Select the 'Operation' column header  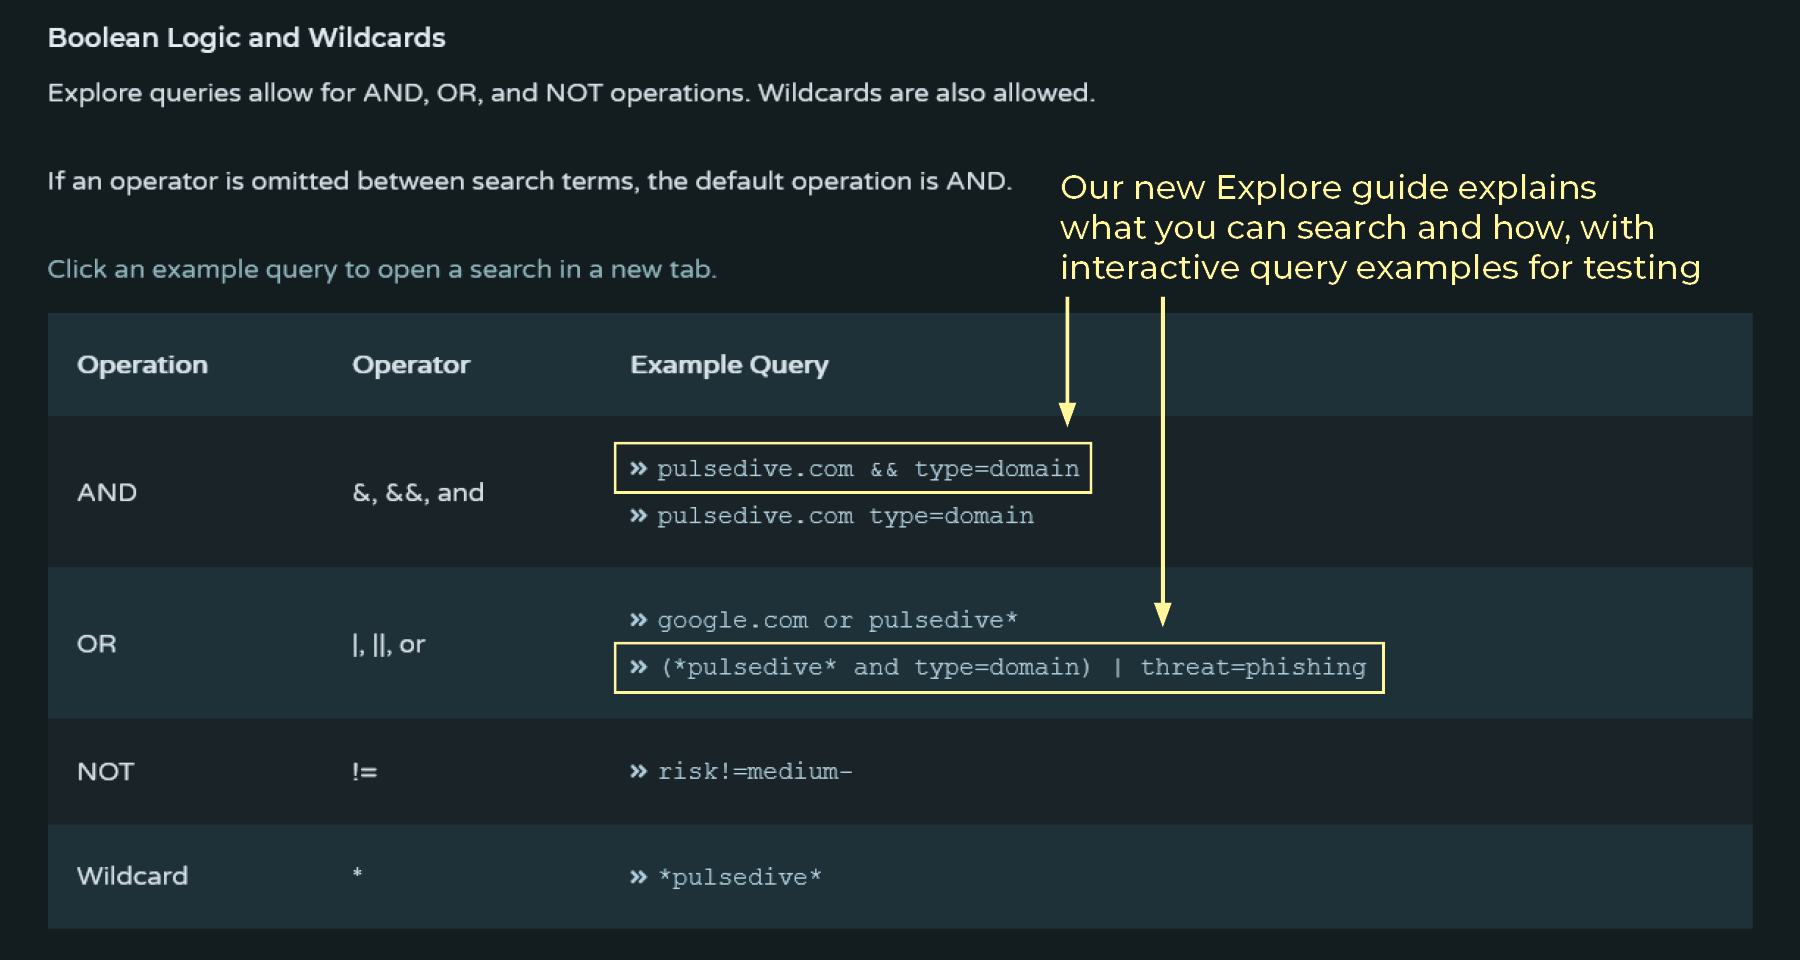pyautogui.click(x=142, y=365)
